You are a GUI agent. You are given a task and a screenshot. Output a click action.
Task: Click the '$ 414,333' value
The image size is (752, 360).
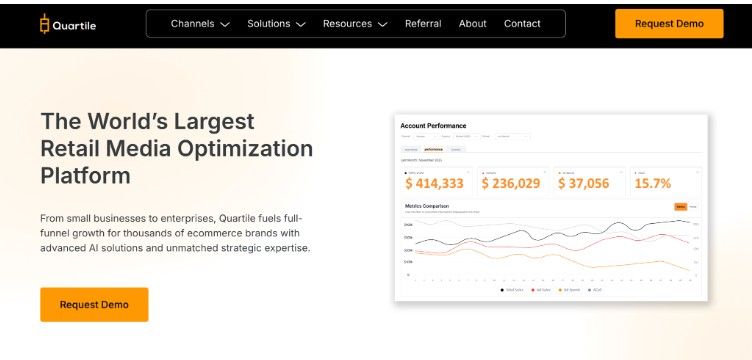click(x=435, y=183)
